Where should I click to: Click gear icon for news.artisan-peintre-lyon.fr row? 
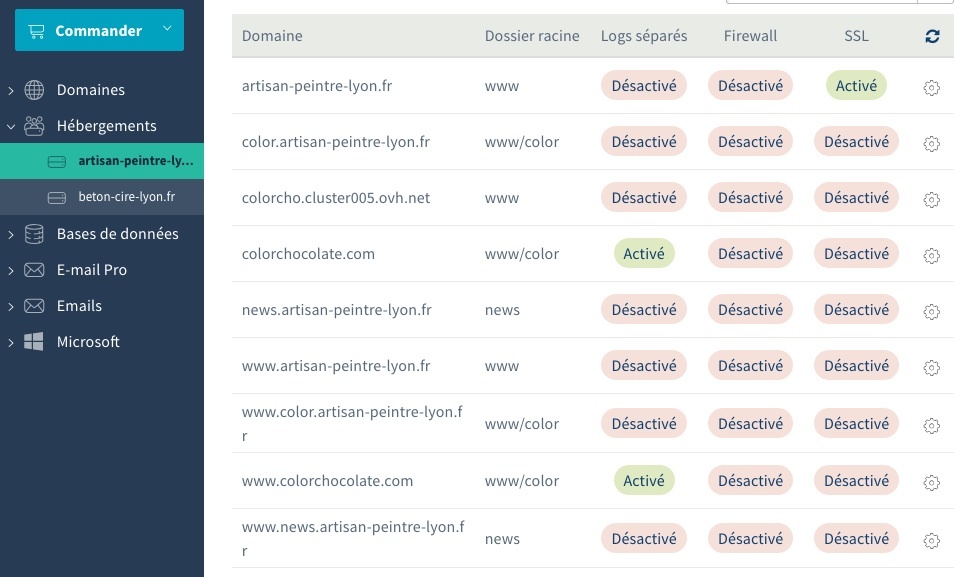click(x=931, y=311)
